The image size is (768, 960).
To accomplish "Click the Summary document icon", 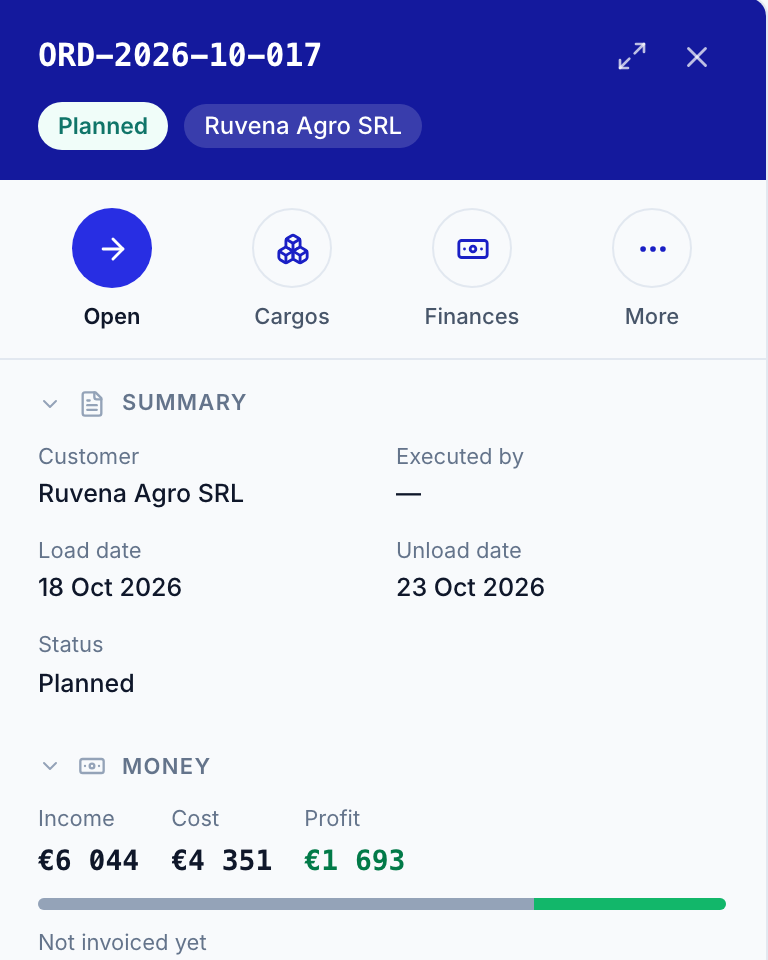I will coord(92,404).
